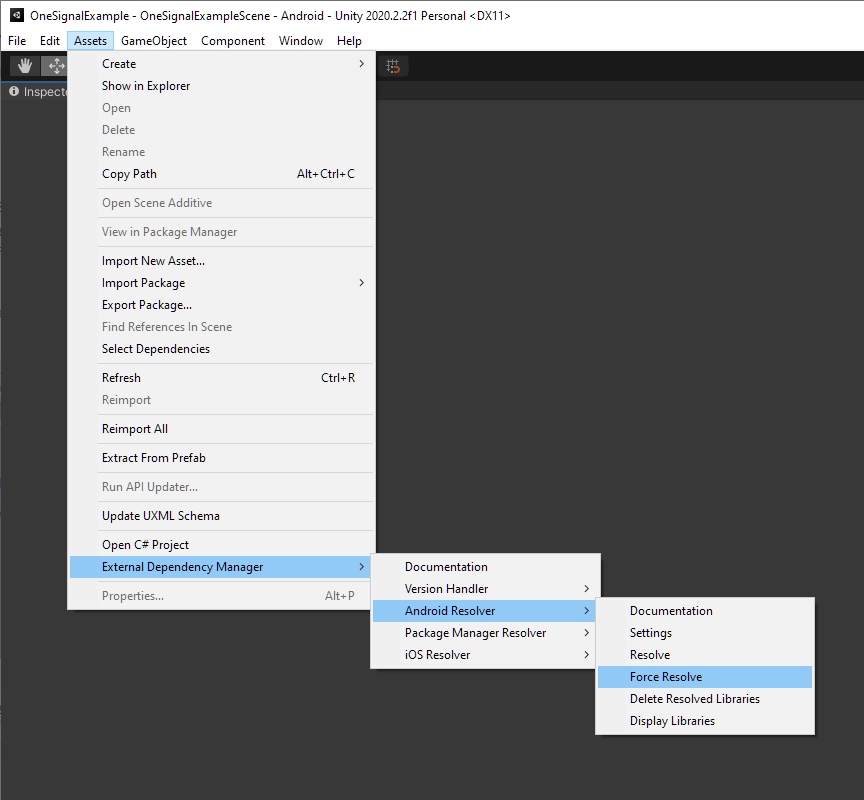Viewport: 864px width, 800px height.
Task: Choose Show in Explorer
Action: click(222, 86)
